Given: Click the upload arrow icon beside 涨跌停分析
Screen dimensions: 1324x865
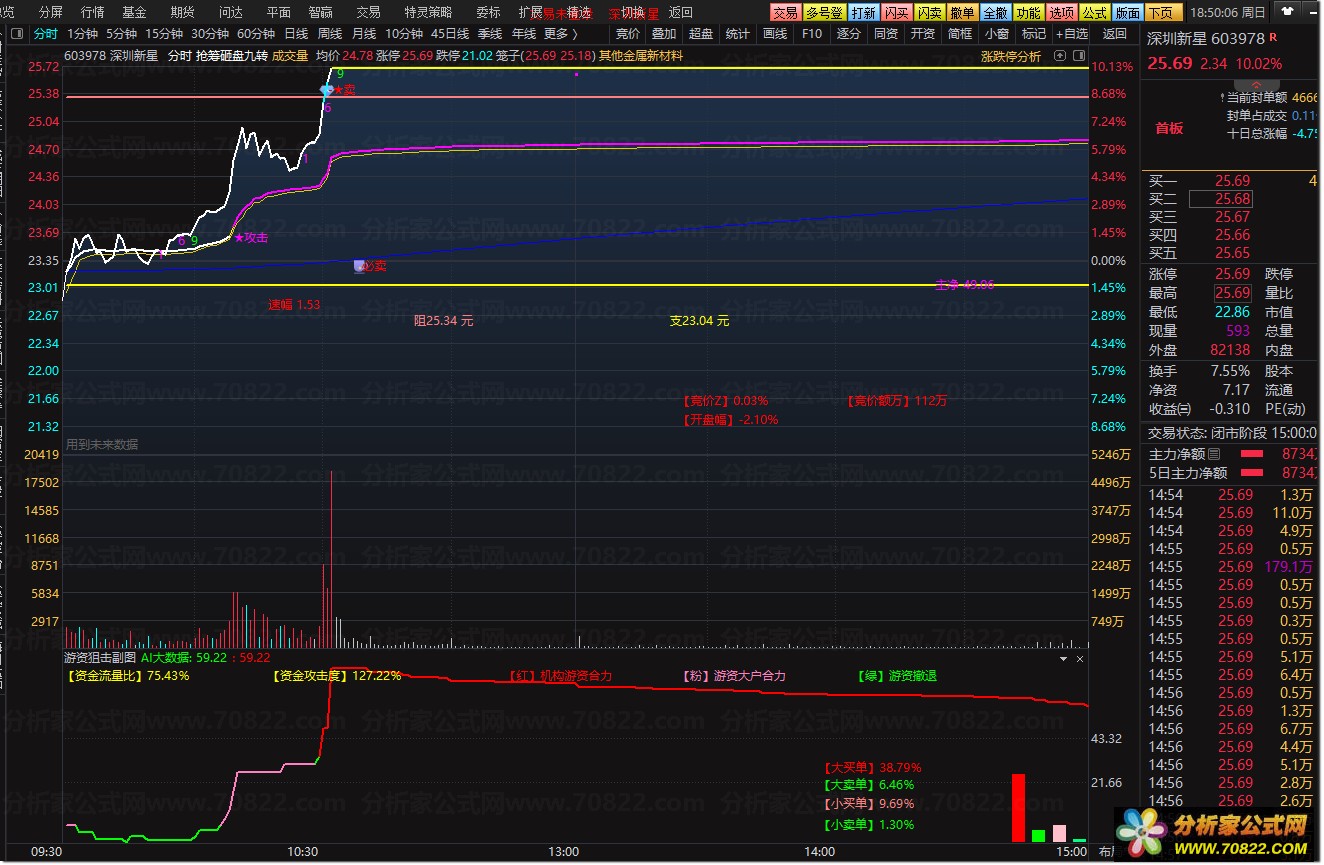Looking at the screenshot, I should tap(1060, 56).
